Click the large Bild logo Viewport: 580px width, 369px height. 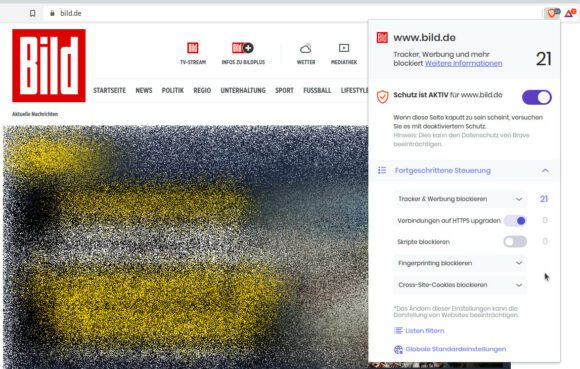[x=49, y=65]
